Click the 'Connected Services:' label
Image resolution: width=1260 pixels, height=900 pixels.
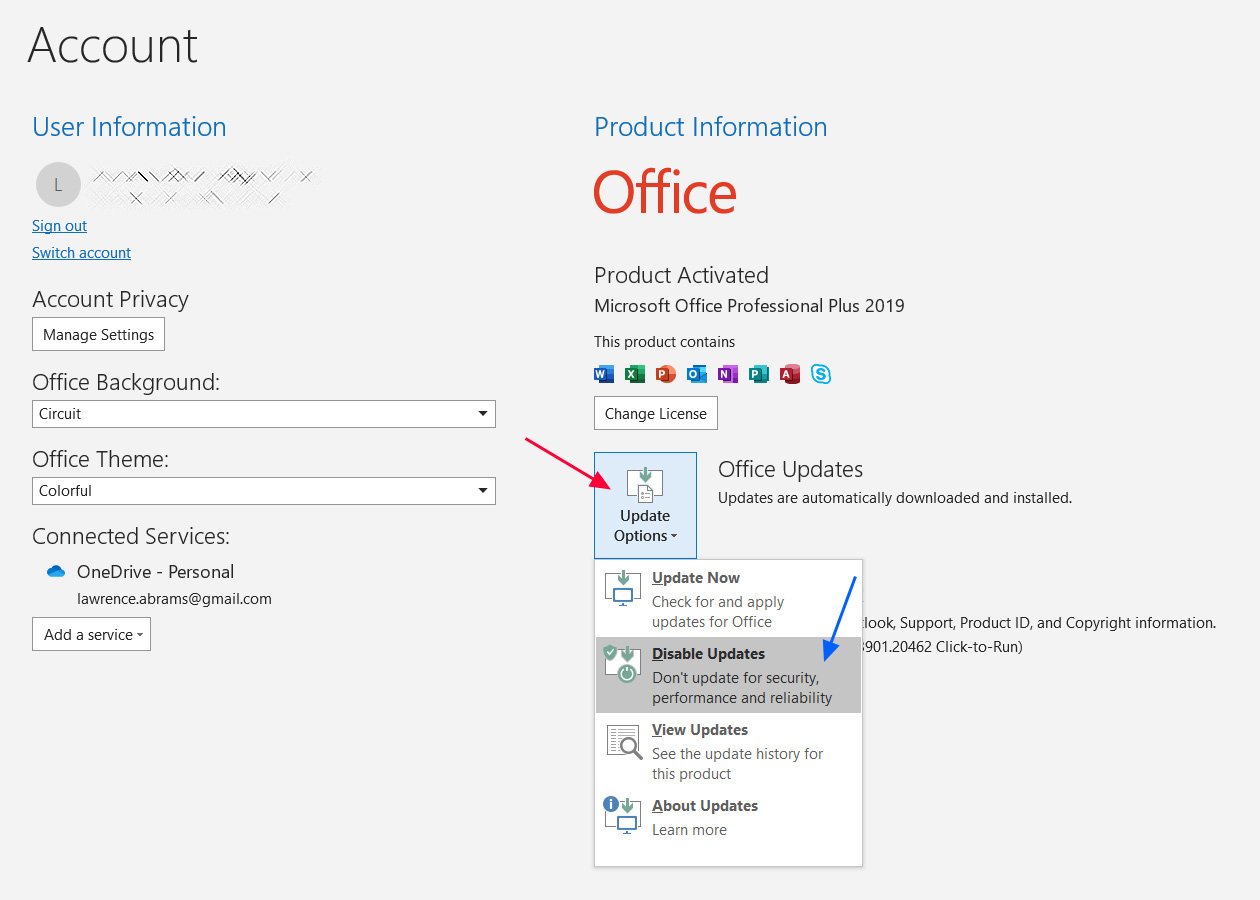[131, 536]
